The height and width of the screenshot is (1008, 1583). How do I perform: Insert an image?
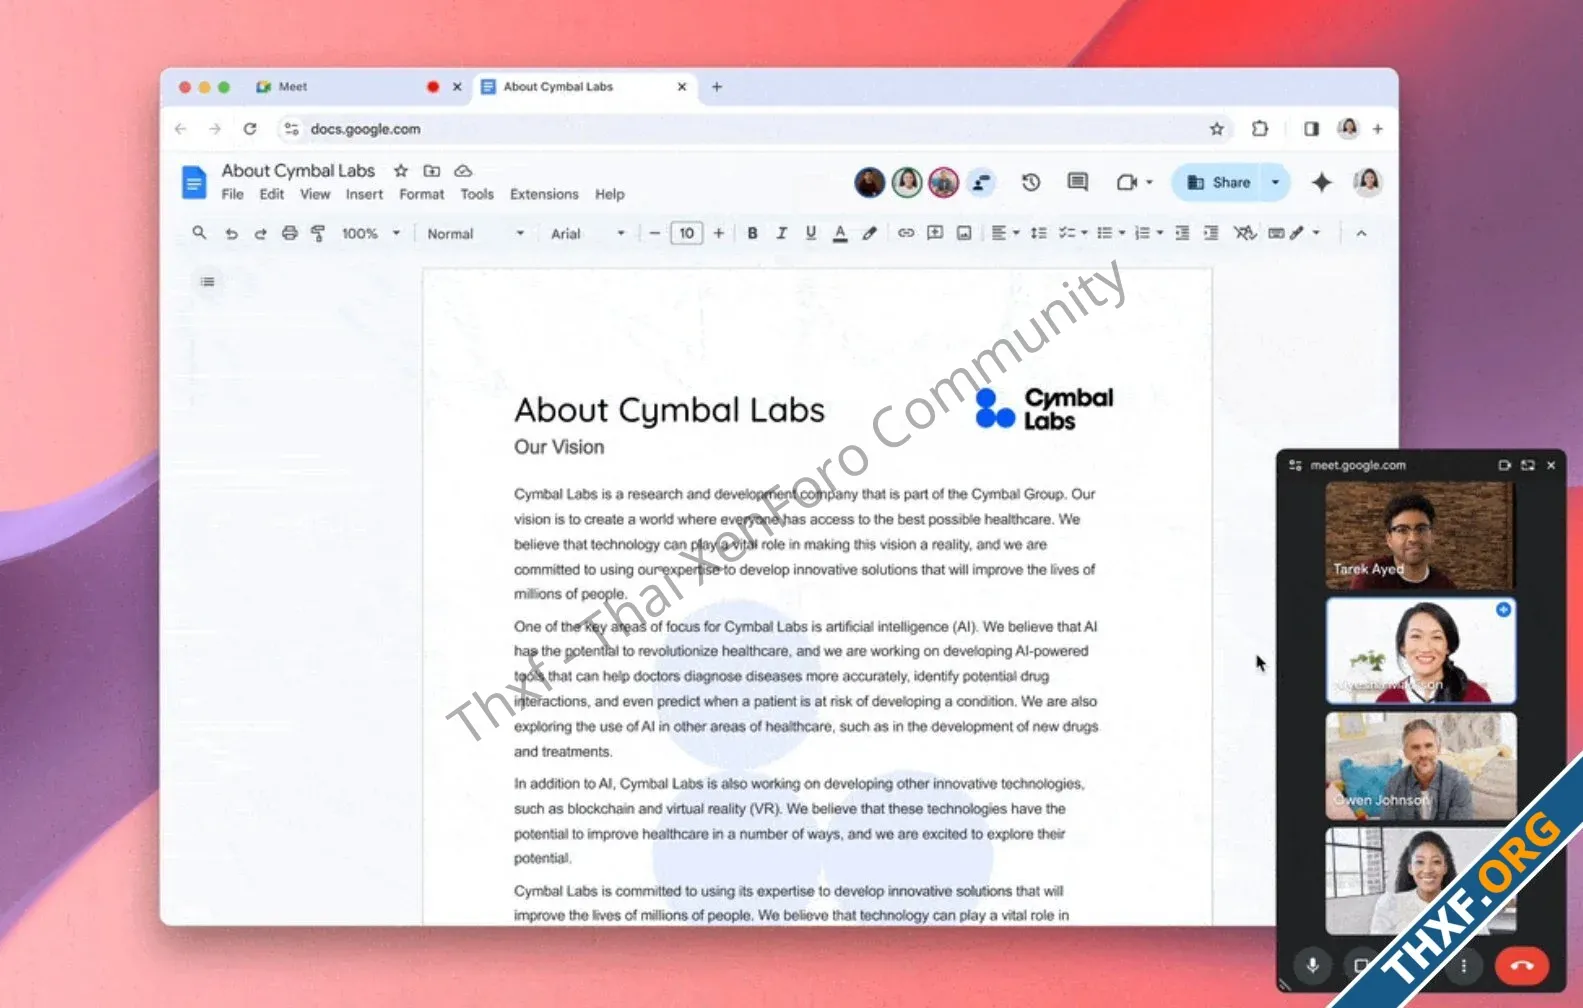pos(964,233)
